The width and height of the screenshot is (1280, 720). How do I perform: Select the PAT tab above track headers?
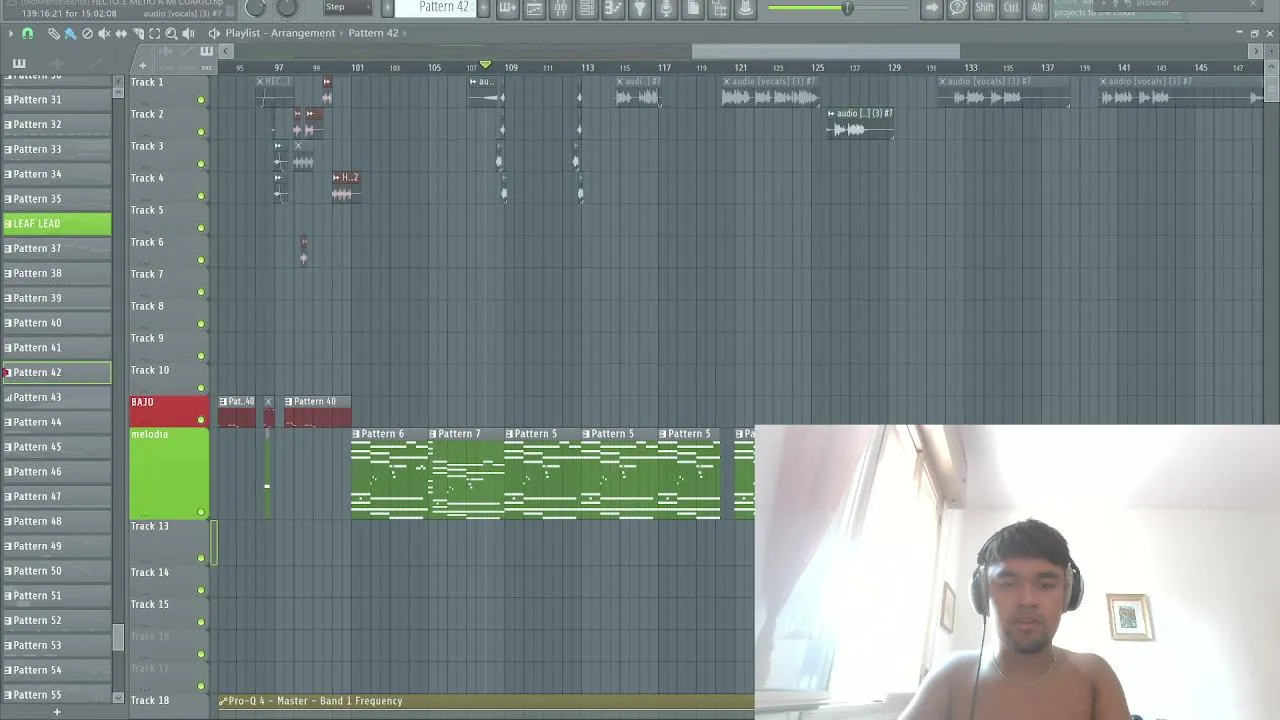click(207, 68)
